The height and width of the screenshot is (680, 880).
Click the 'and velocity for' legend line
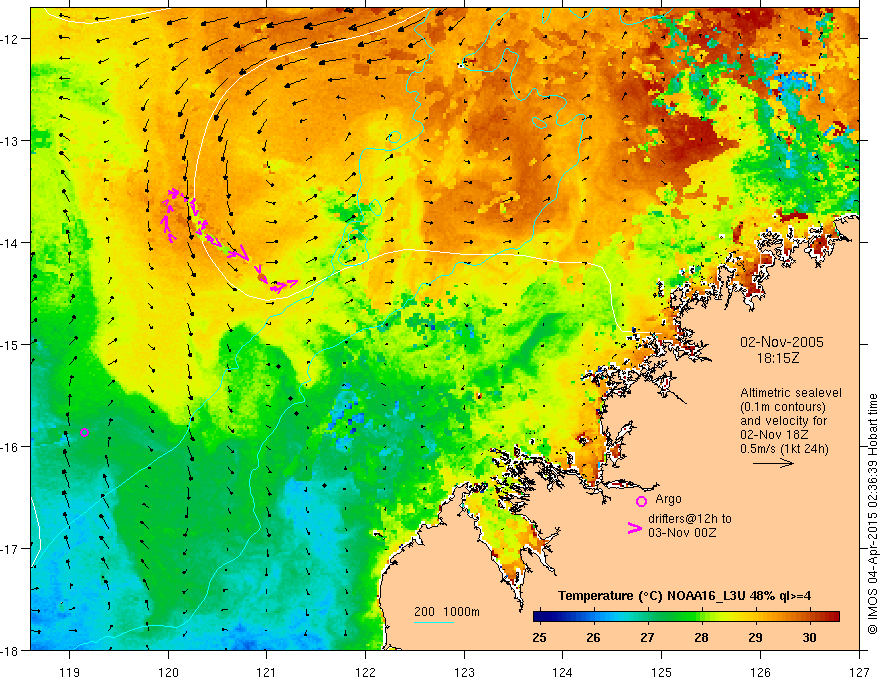[x=783, y=421]
